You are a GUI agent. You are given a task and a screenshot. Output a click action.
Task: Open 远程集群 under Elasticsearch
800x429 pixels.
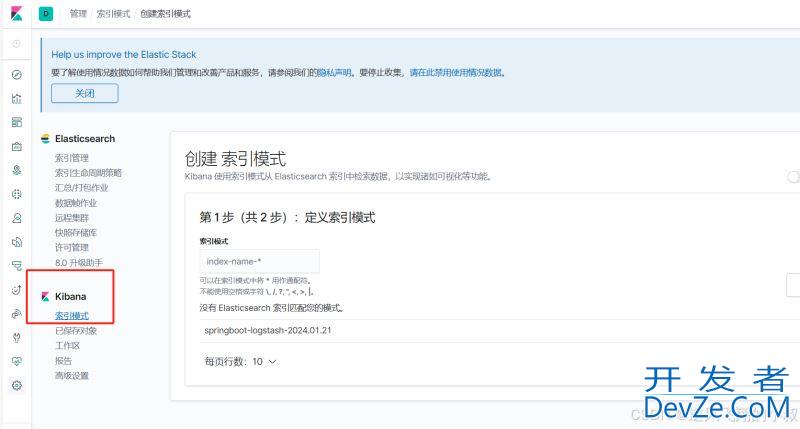tap(72, 218)
